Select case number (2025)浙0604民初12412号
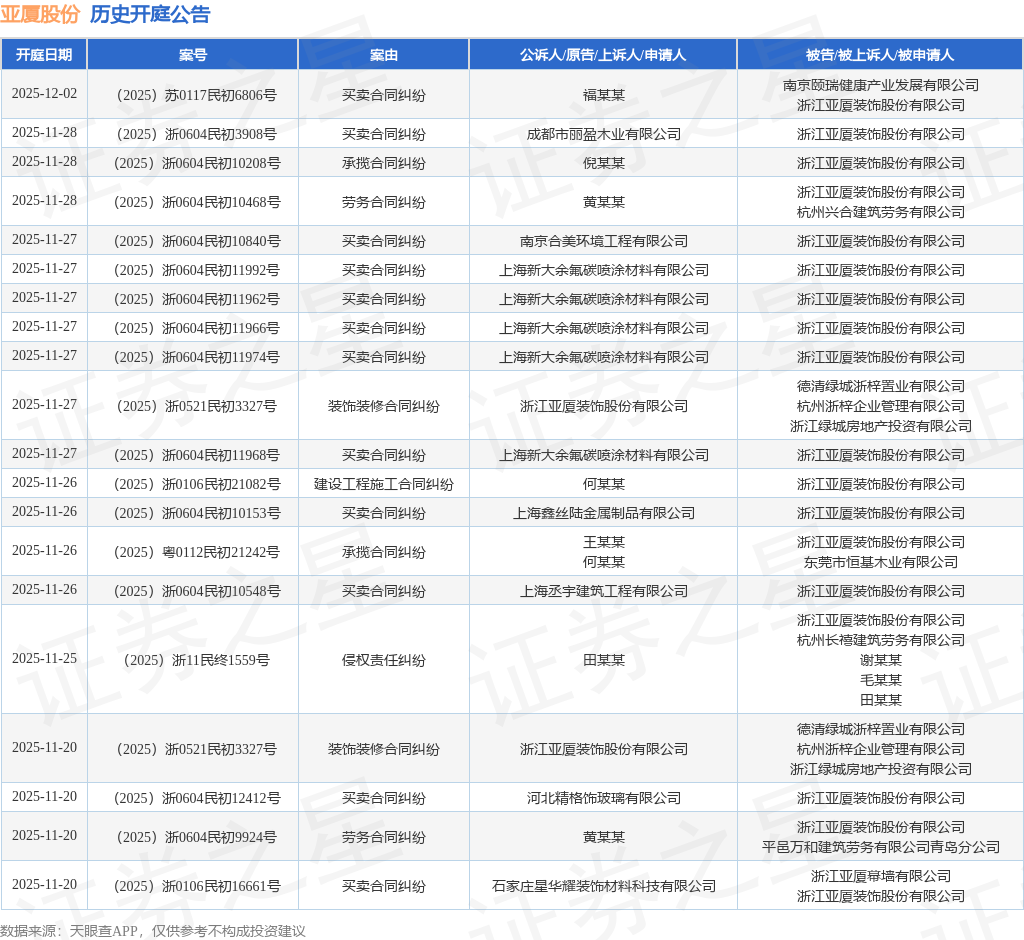The image size is (1024, 940). pyautogui.click(x=197, y=798)
